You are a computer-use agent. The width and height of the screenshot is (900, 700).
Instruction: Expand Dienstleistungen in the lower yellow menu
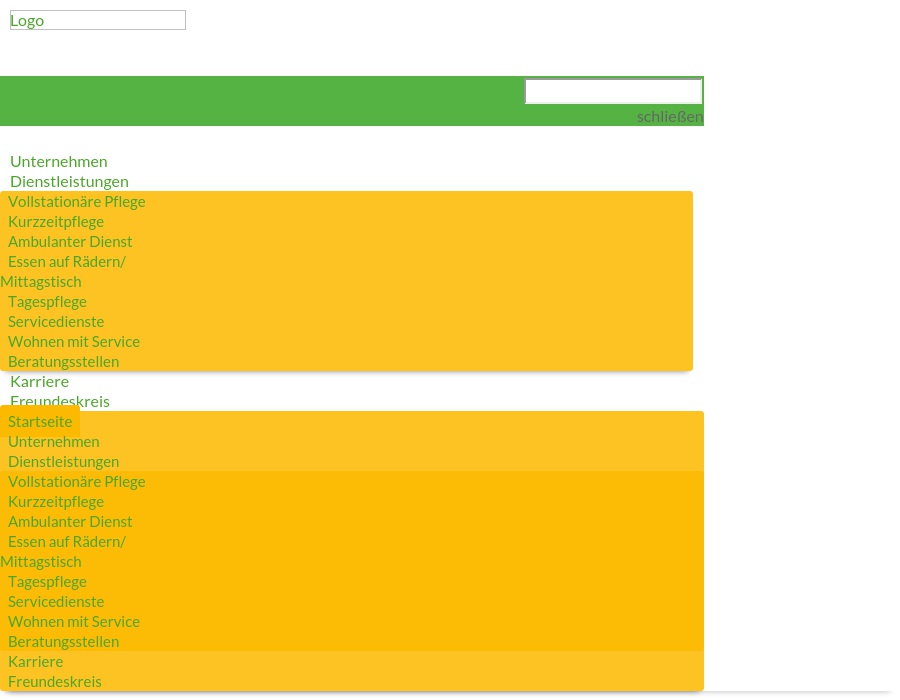63,461
